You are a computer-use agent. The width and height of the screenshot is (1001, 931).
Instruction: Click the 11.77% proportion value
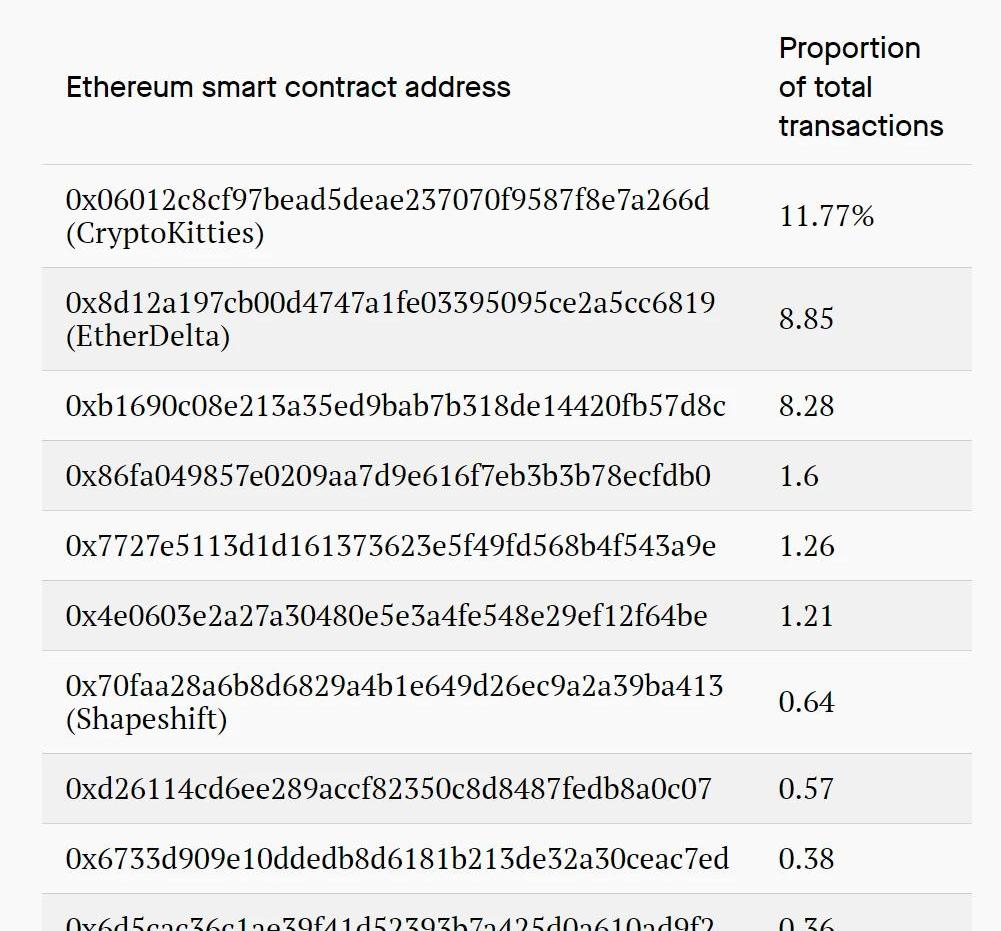pyautogui.click(x=826, y=216)
